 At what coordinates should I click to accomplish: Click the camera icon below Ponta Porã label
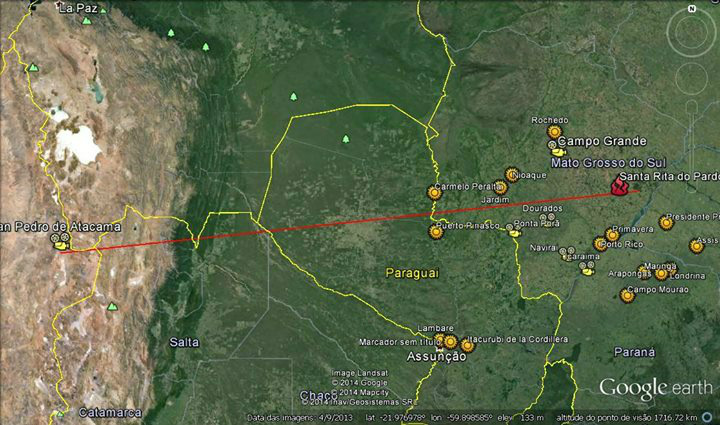pos(515,234)
